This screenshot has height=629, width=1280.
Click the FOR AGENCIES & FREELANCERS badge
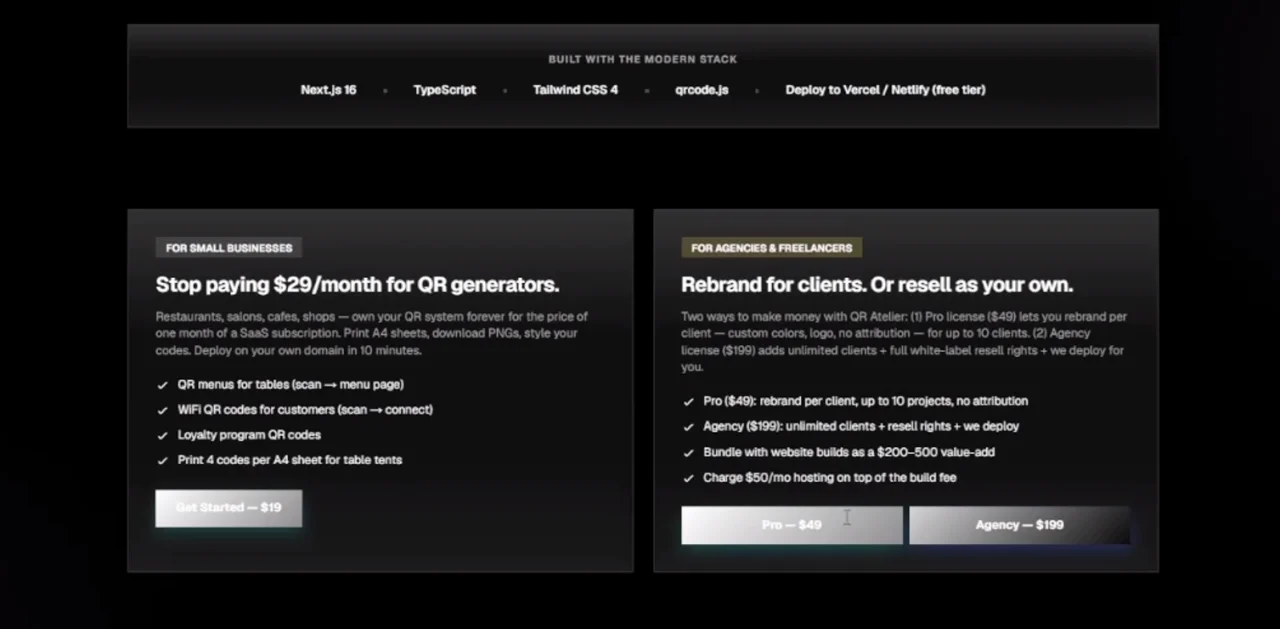click(x=771, y=248)
